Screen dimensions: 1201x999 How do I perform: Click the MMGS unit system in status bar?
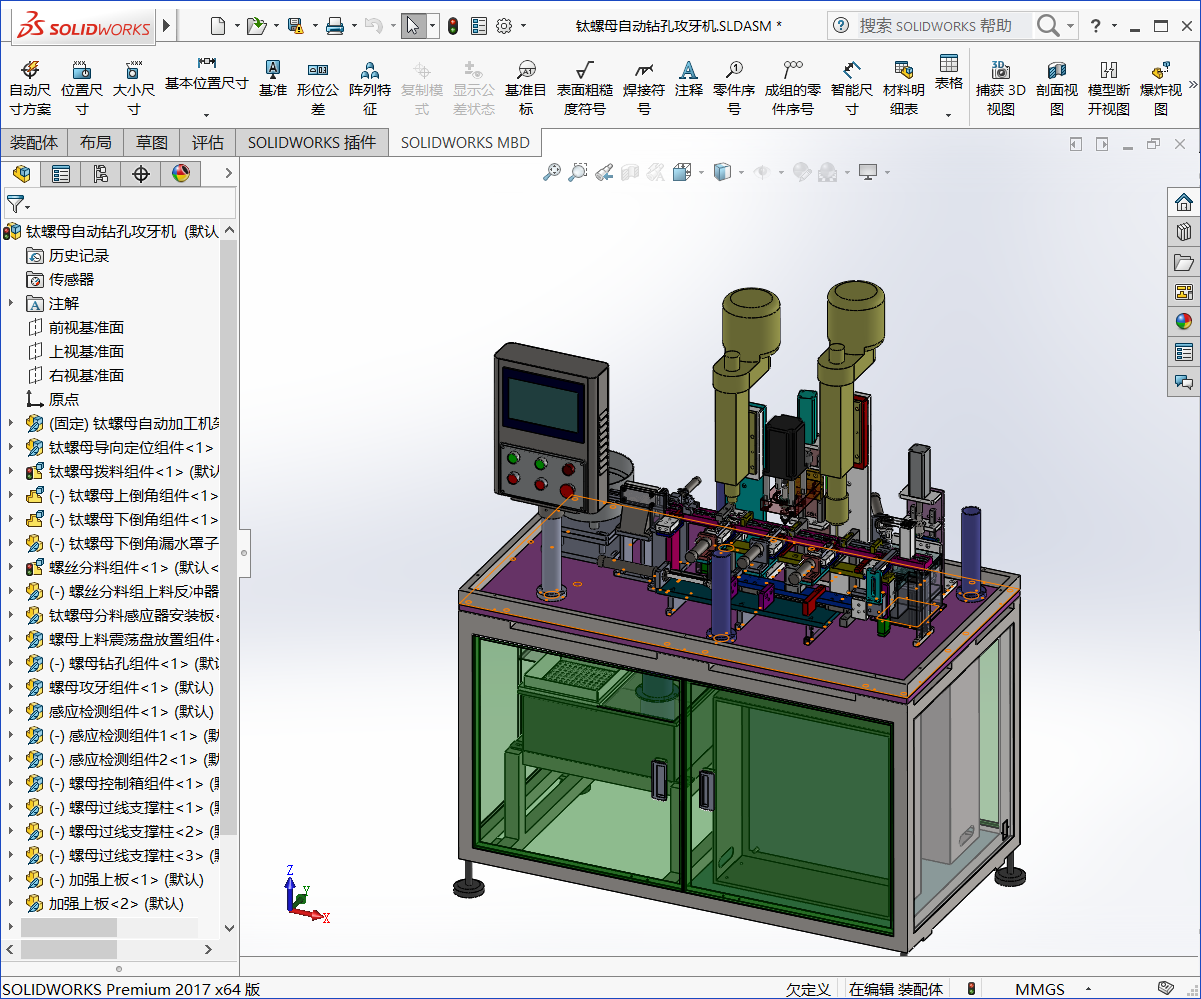pyautogui.click(x=1040, y=989)
